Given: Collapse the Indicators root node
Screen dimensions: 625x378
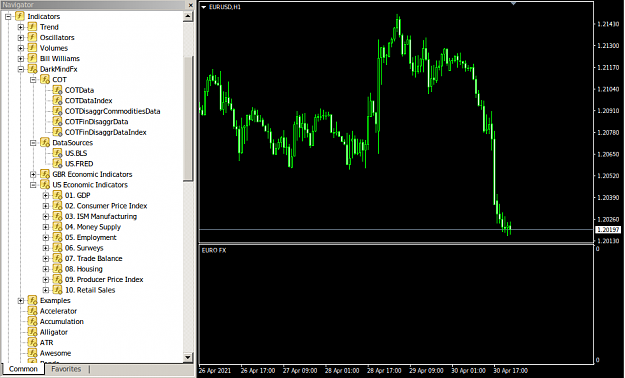Looking at the screenshot, I should [x=8, y=17].
